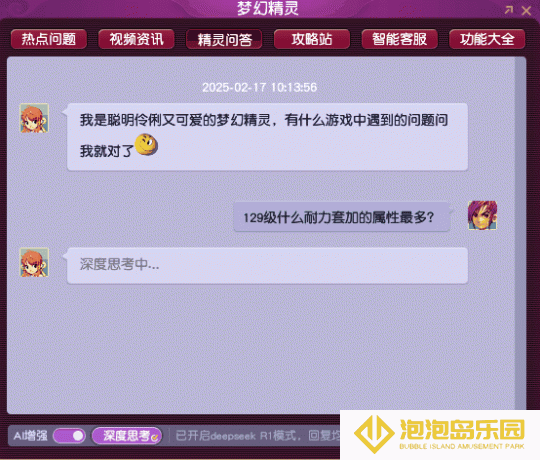Select the 精灵问答 tab
Image resolution: width=540 pixels, height=460 pixels.
click(224, 39)
